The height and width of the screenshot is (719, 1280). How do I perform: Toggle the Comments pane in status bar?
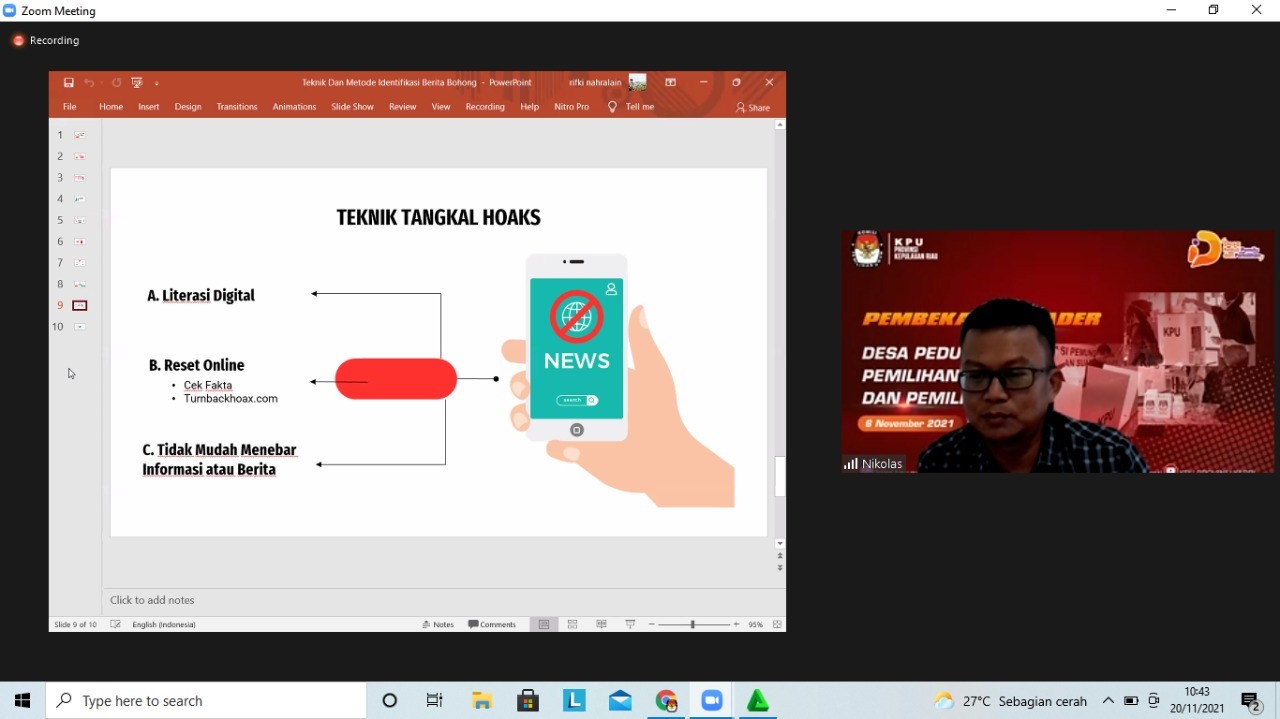(492, 624)
